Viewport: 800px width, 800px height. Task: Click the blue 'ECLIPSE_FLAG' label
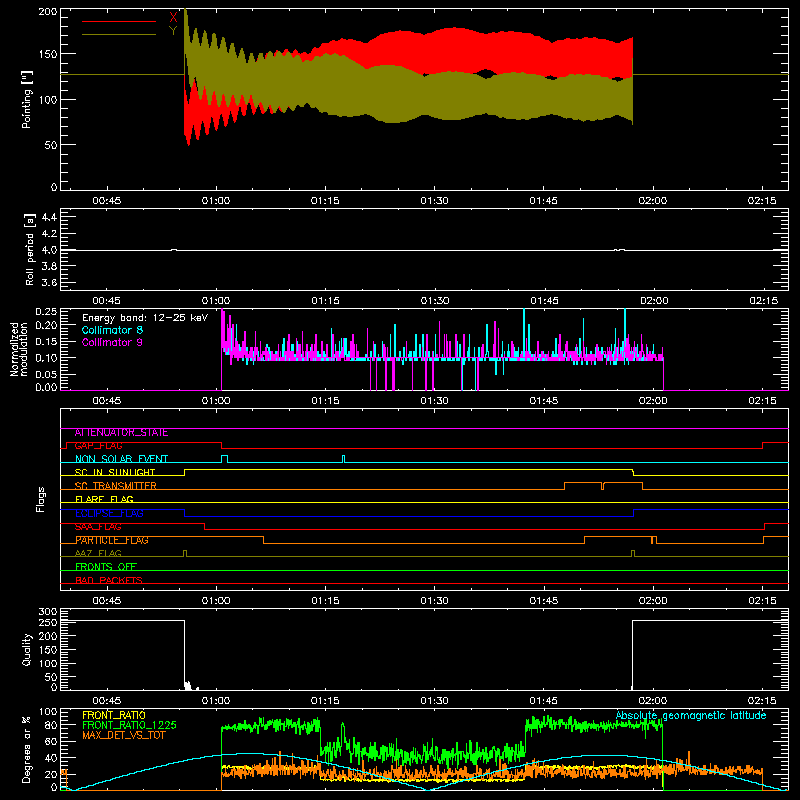click(109, 513)
